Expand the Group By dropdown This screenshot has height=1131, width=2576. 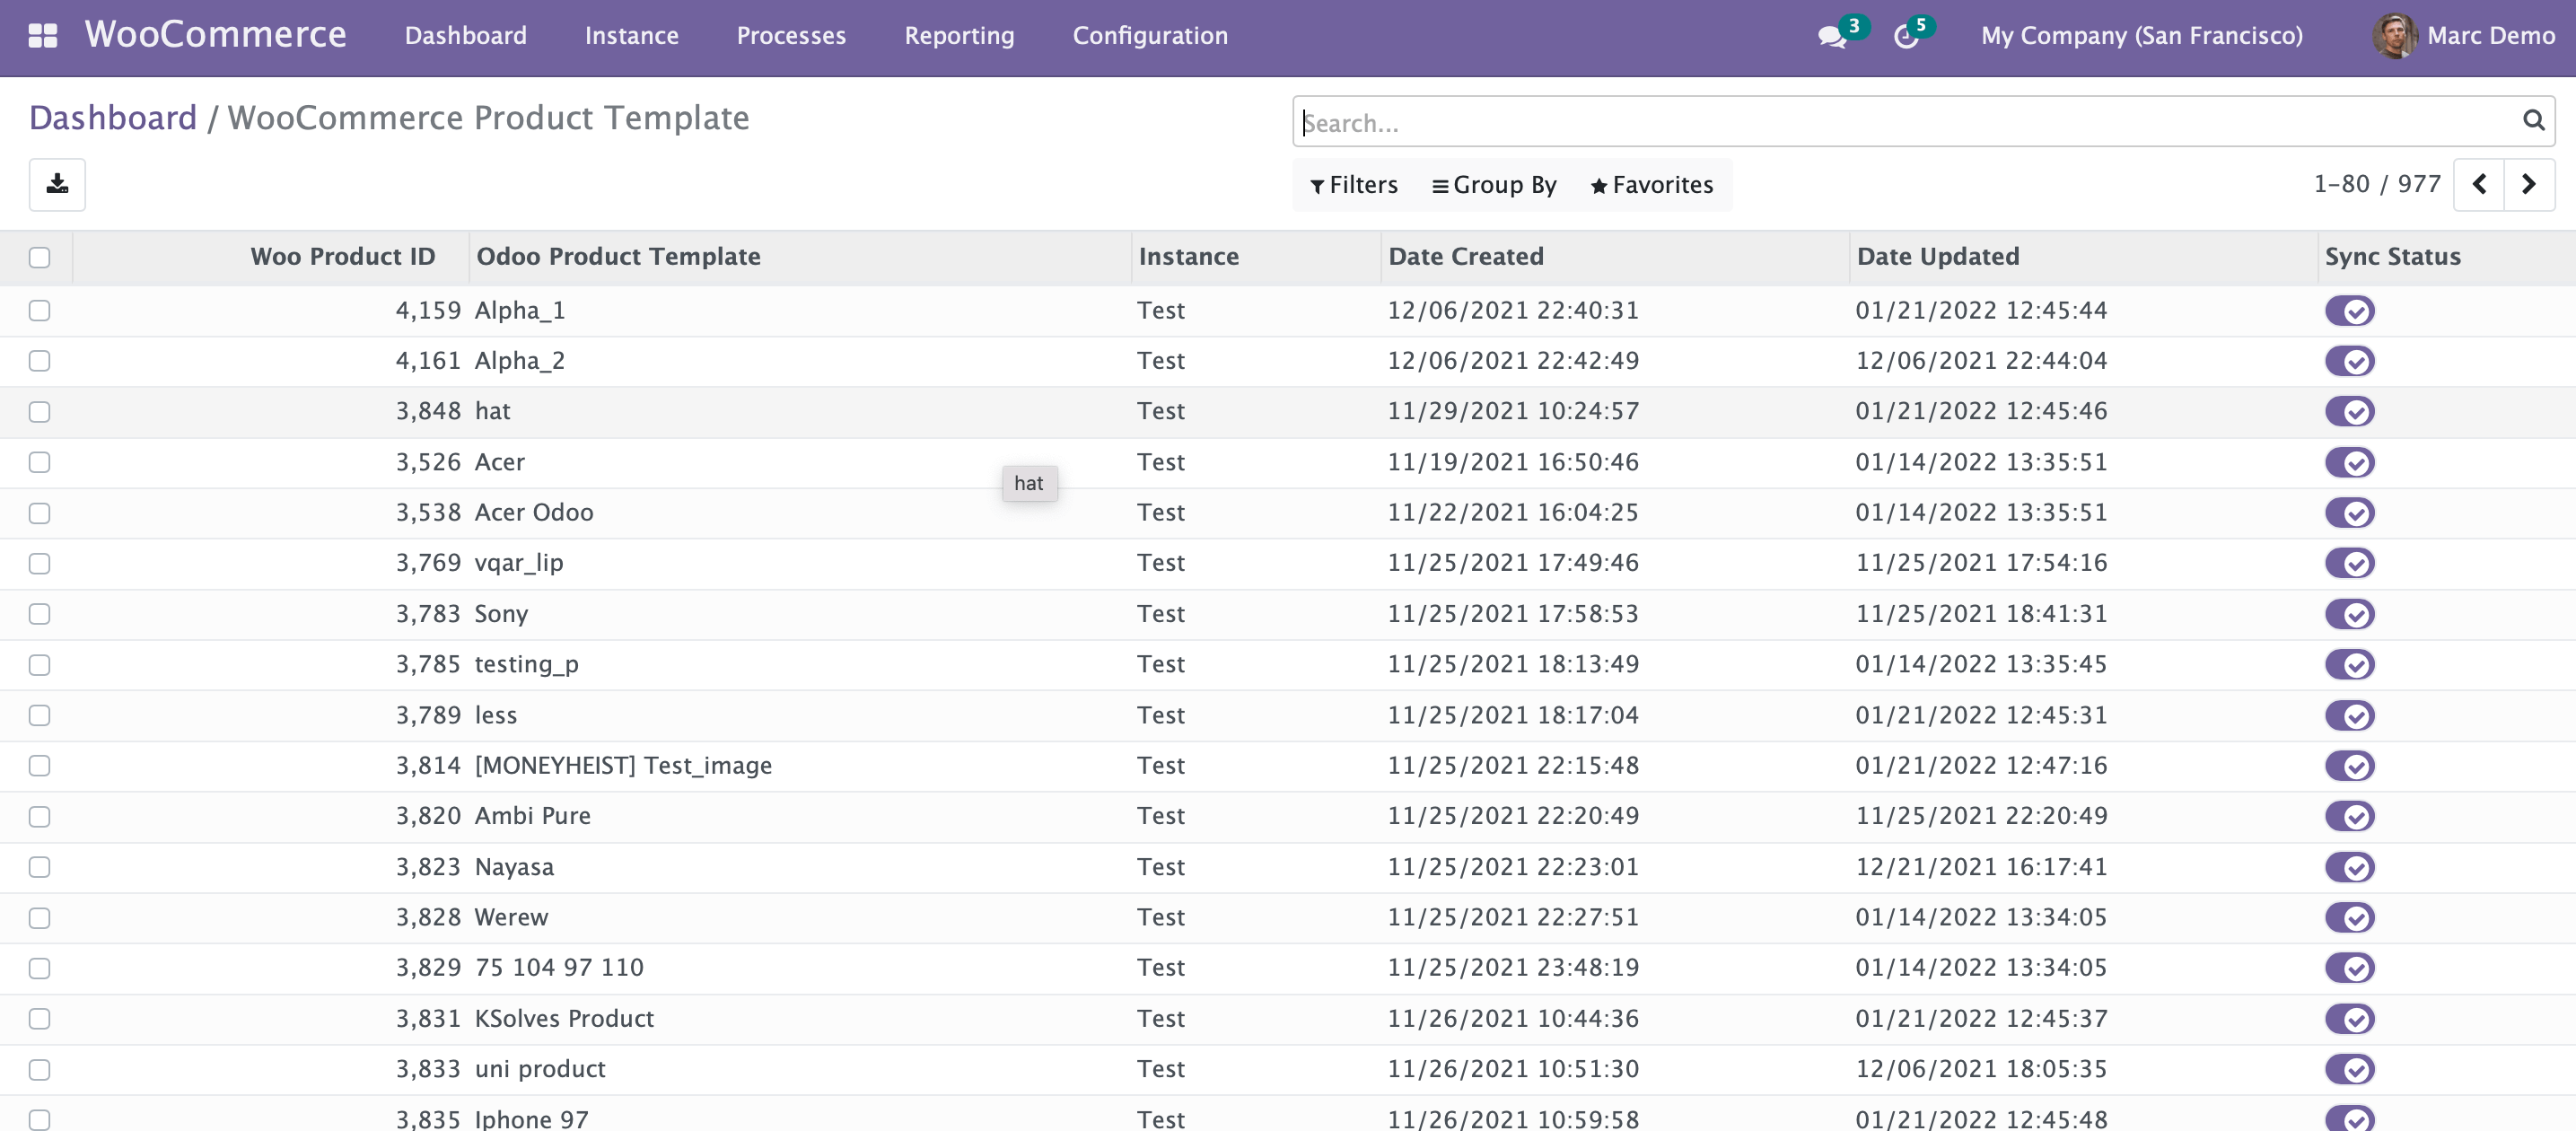tap(1494, 185)
